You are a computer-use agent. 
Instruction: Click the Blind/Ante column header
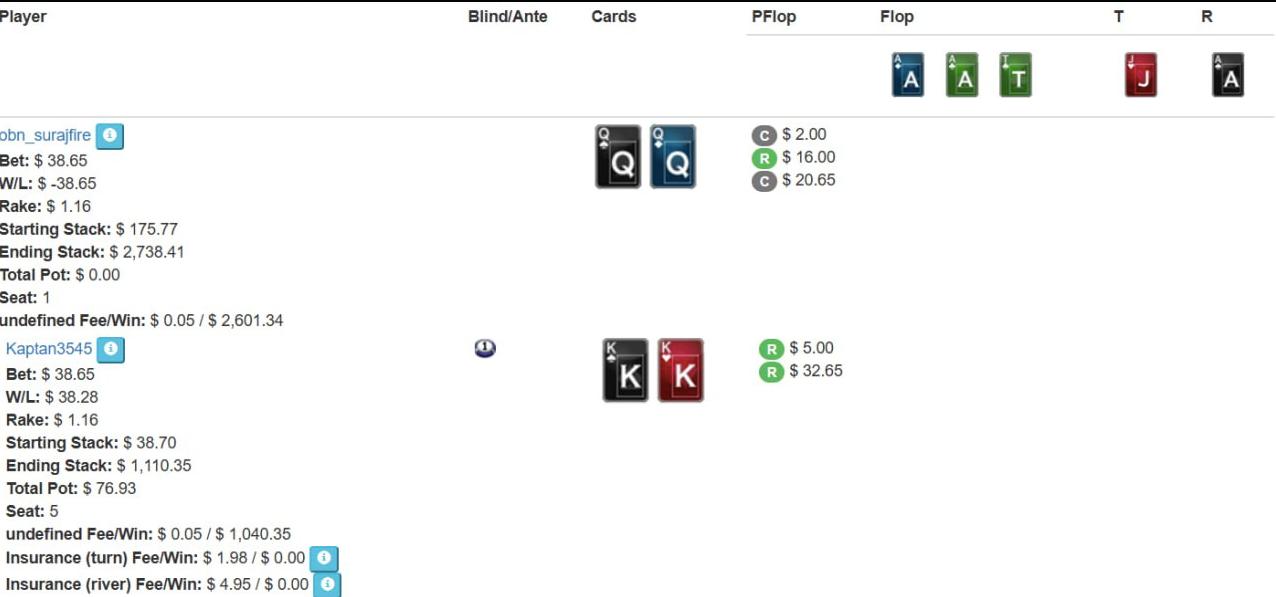pos(507,17)
